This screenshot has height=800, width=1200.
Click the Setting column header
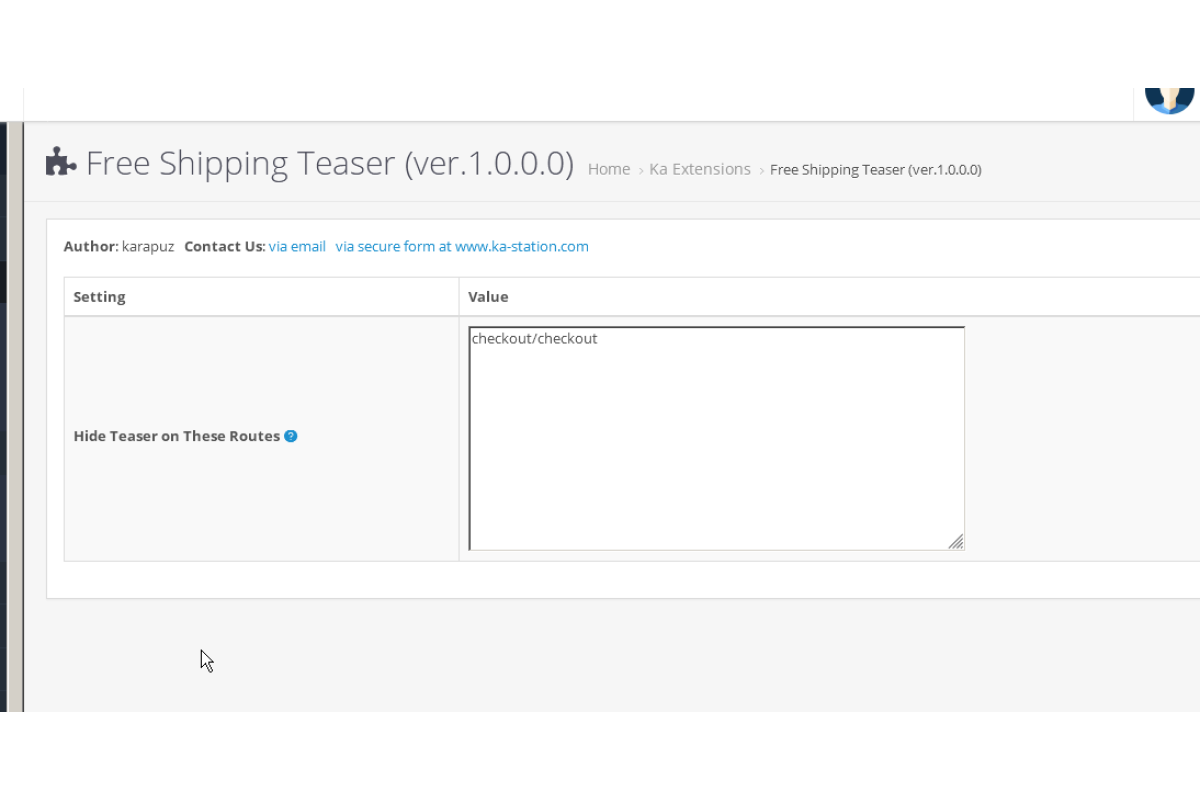[x=100, y=297]
